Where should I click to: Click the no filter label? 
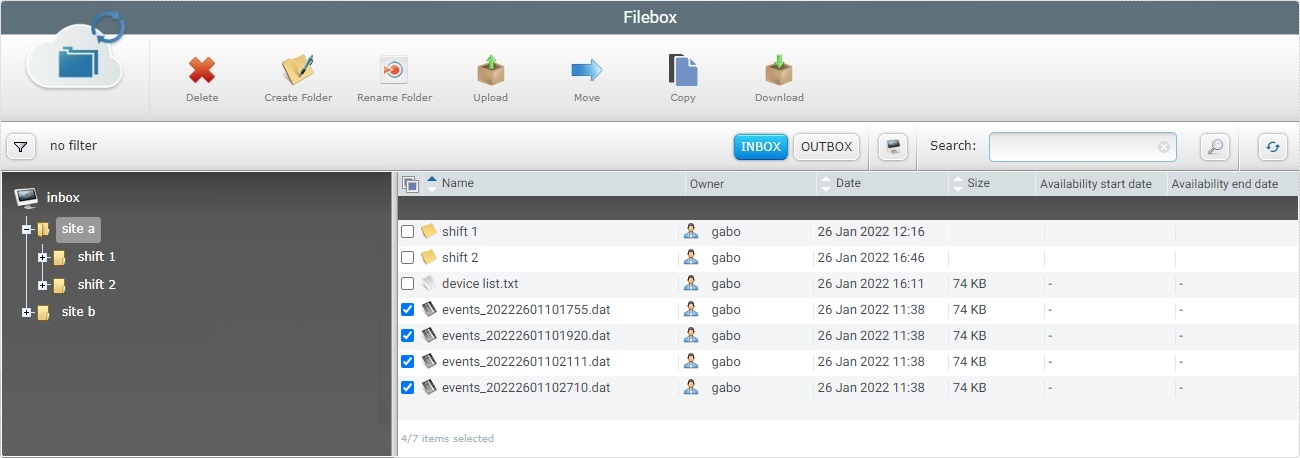[x=74, y=146]
